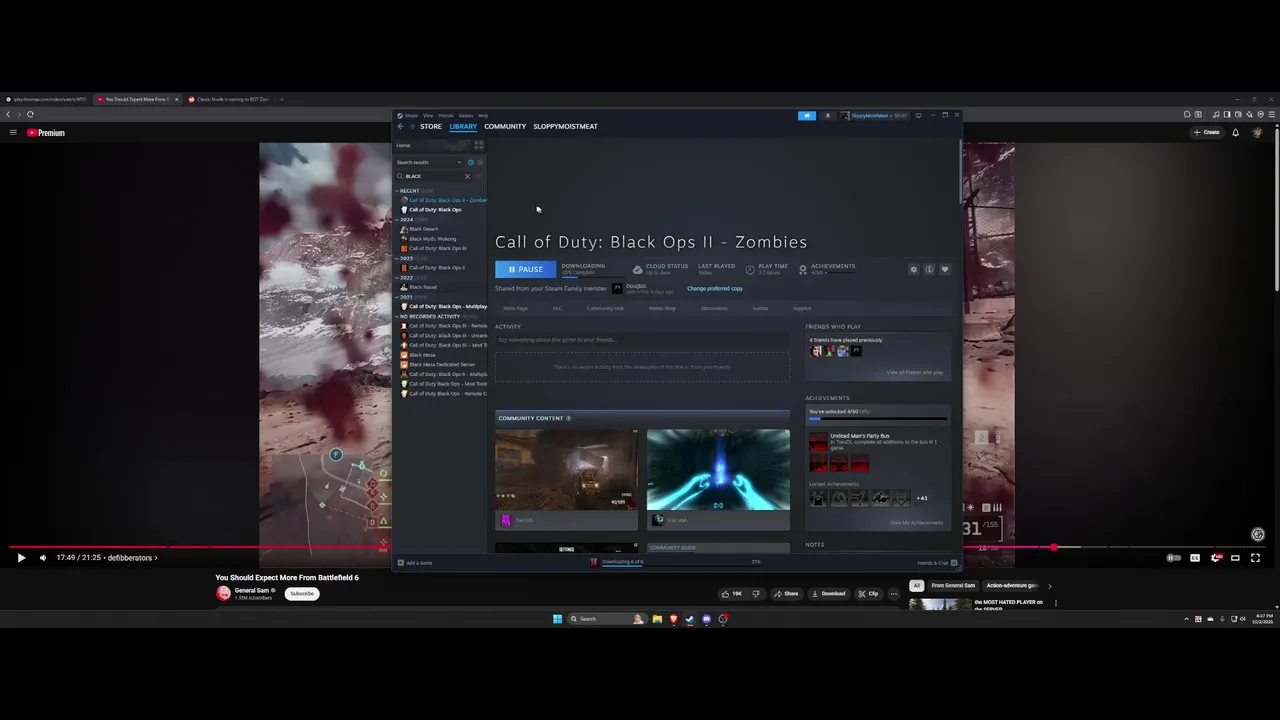Screen dimensions: 1280x720
Task: Click the favorite heart icon in Steam
Action: pos(944,269)
